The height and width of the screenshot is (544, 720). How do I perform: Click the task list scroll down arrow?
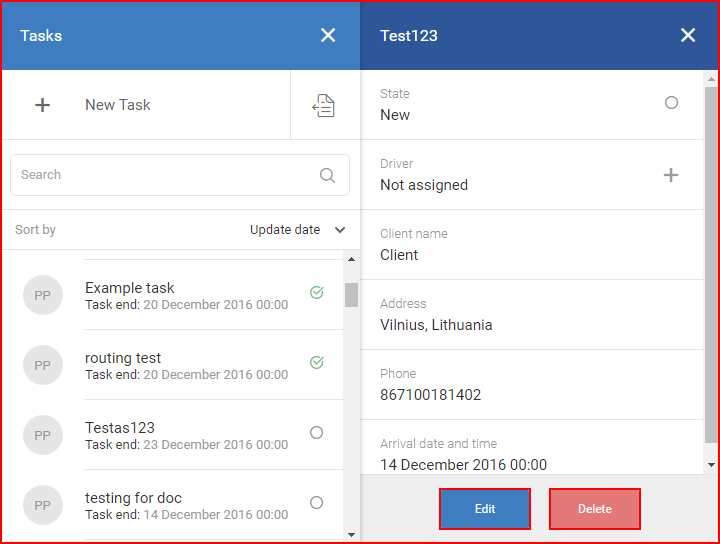pyautogui.click(x=351, y=534)
